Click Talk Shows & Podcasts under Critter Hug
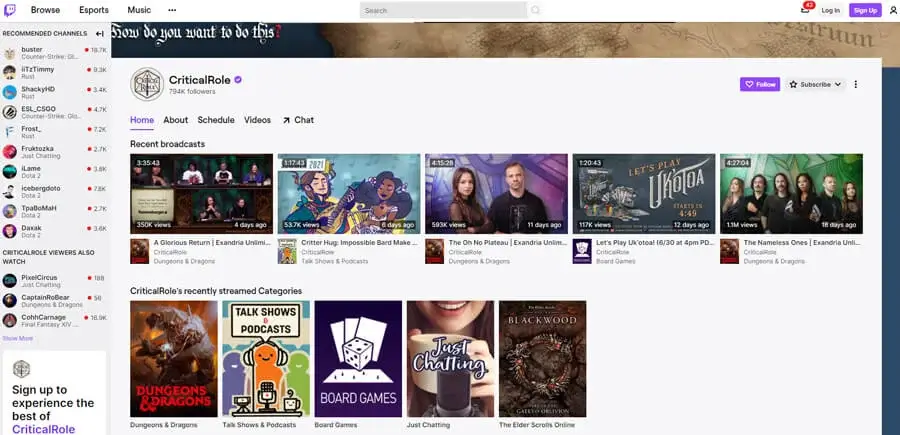Image resolution: width=900 pixels, height=435 pixels. 333,261
